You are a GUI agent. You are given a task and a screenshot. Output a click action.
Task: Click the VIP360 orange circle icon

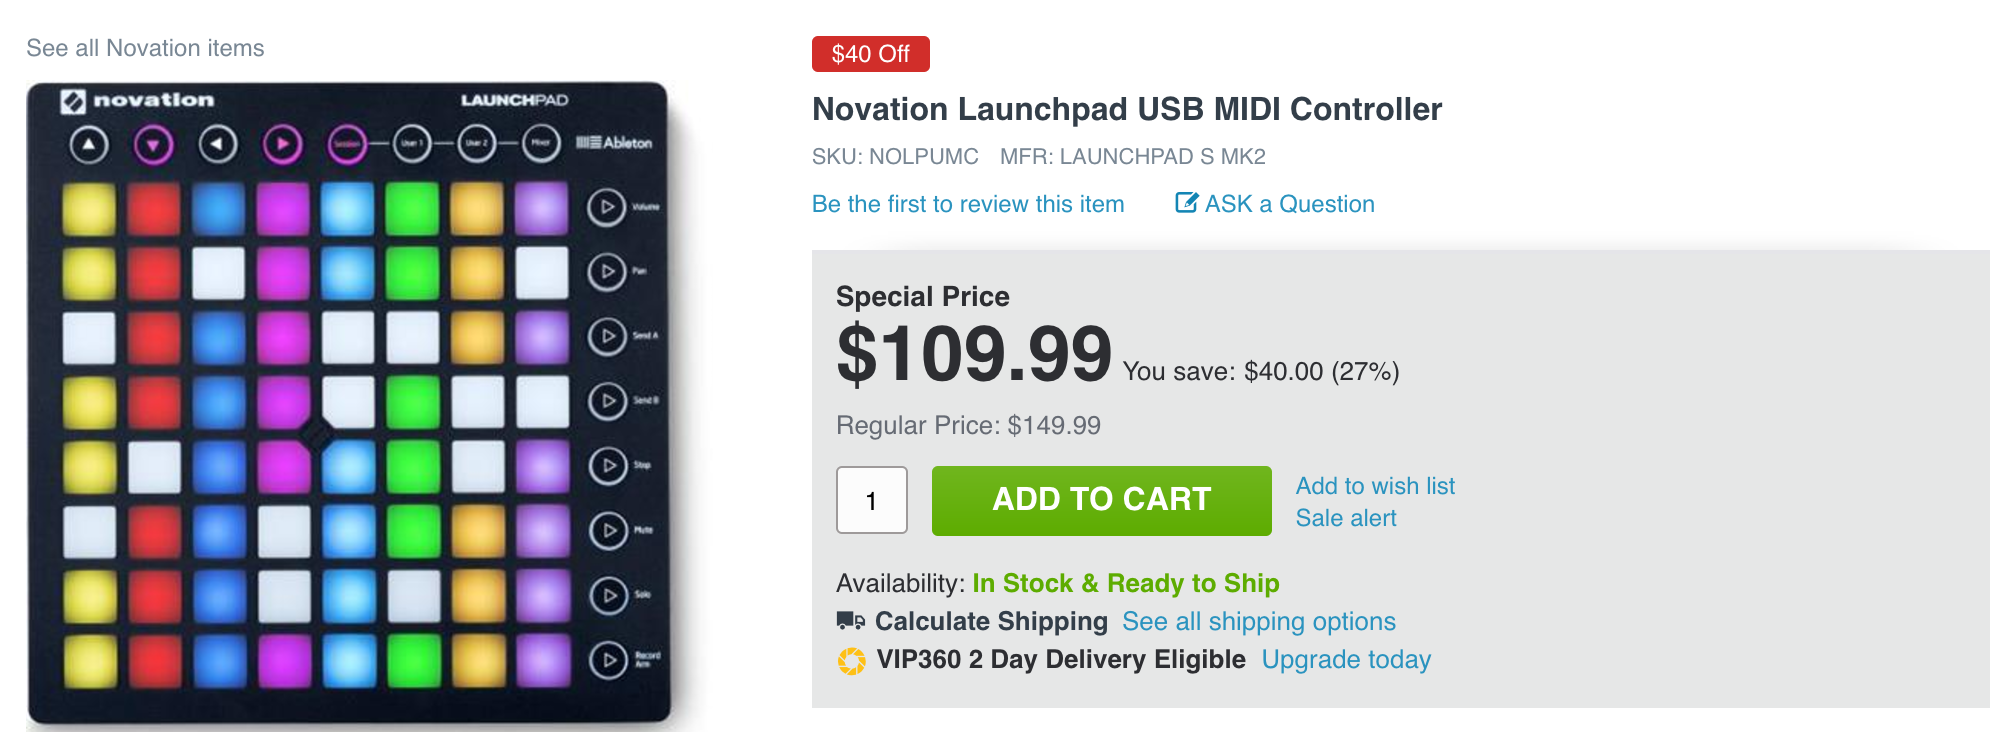(852, 661)
